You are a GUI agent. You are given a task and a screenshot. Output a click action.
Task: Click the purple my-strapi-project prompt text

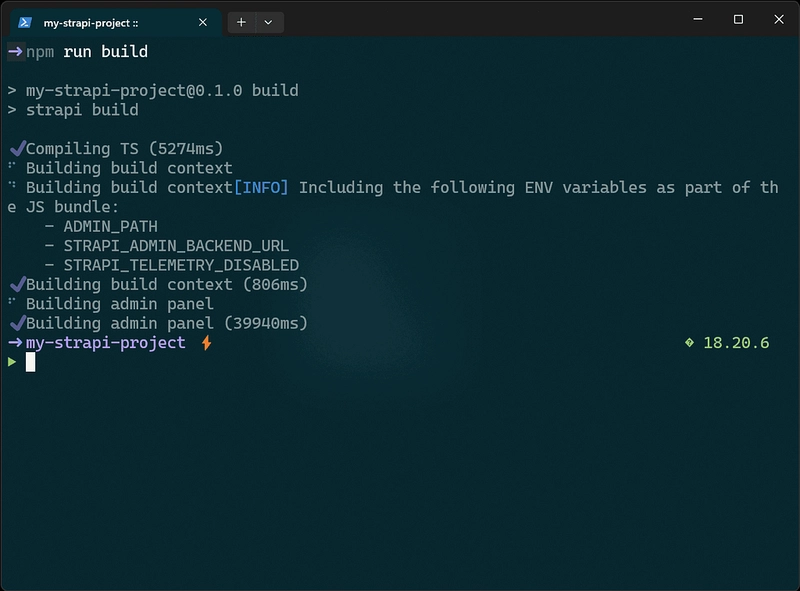point(106,342)
